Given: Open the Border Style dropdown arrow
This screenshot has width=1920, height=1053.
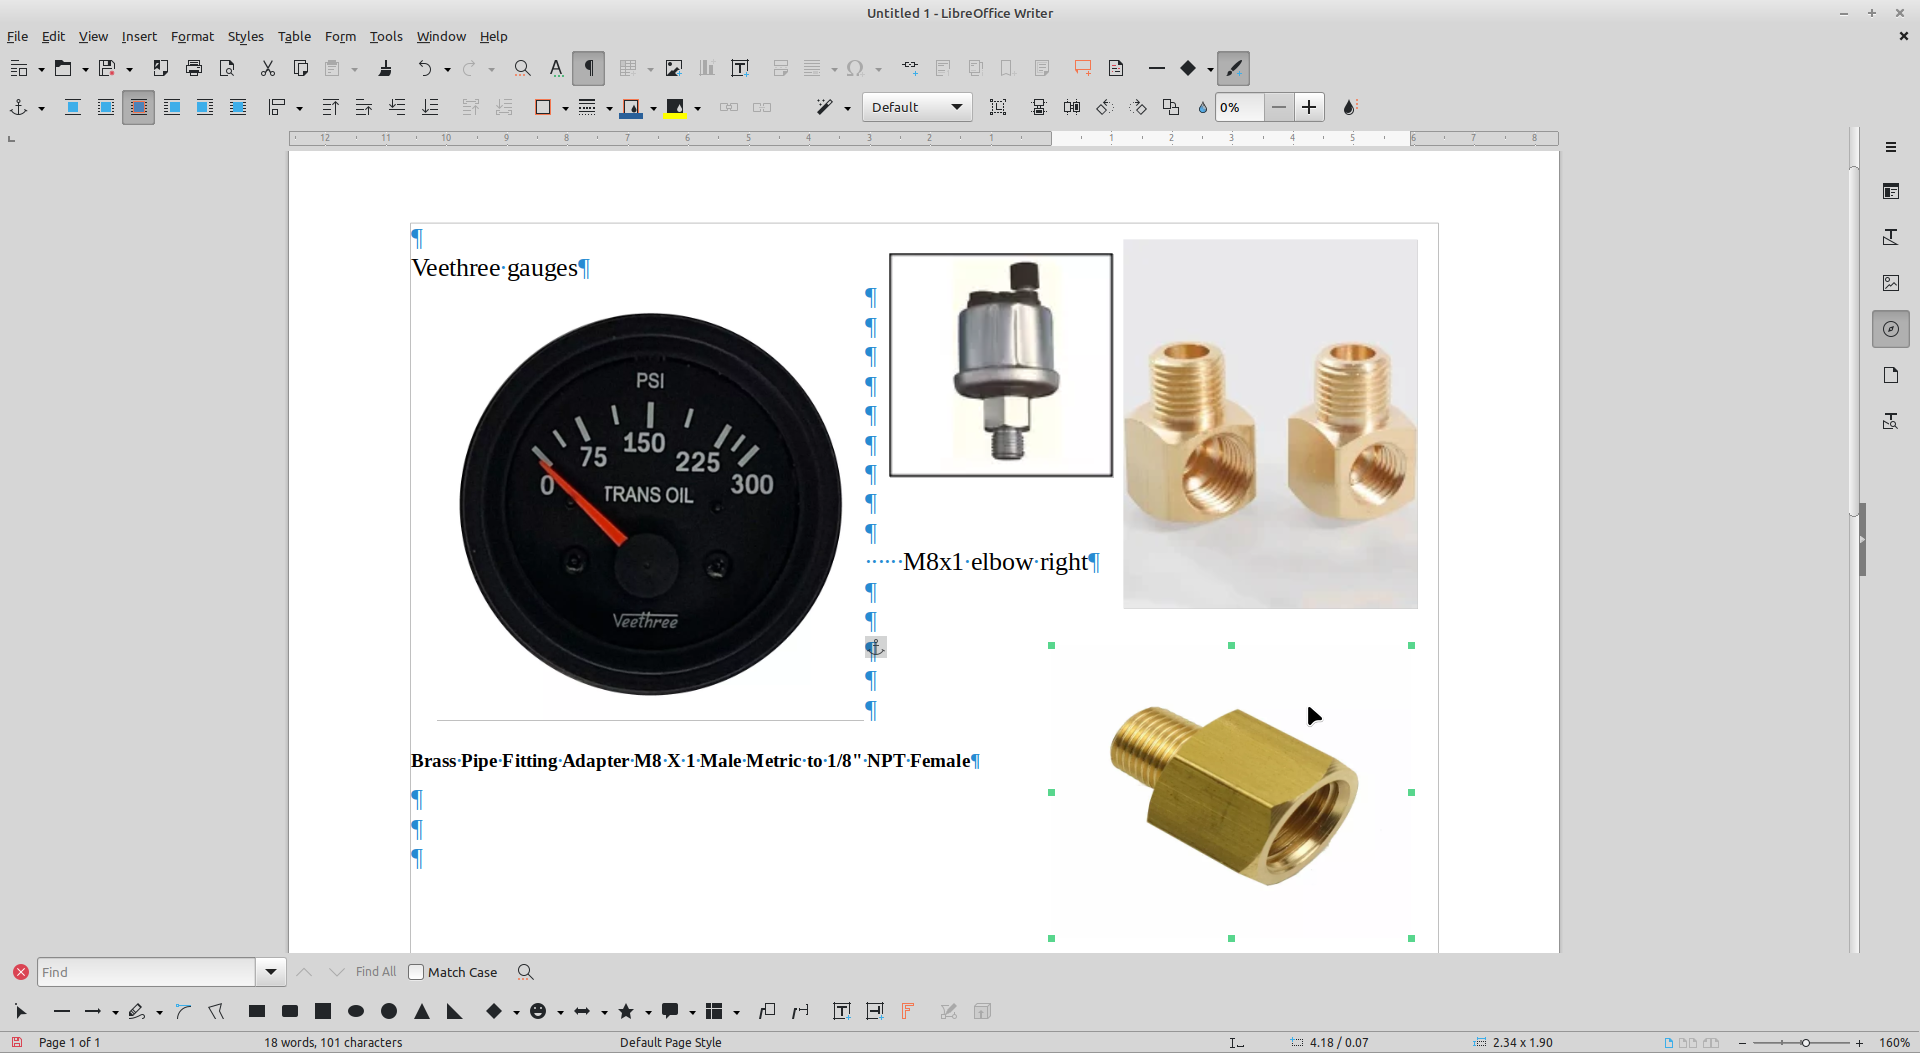Looking at the screenshot, I should click(609, 108).
